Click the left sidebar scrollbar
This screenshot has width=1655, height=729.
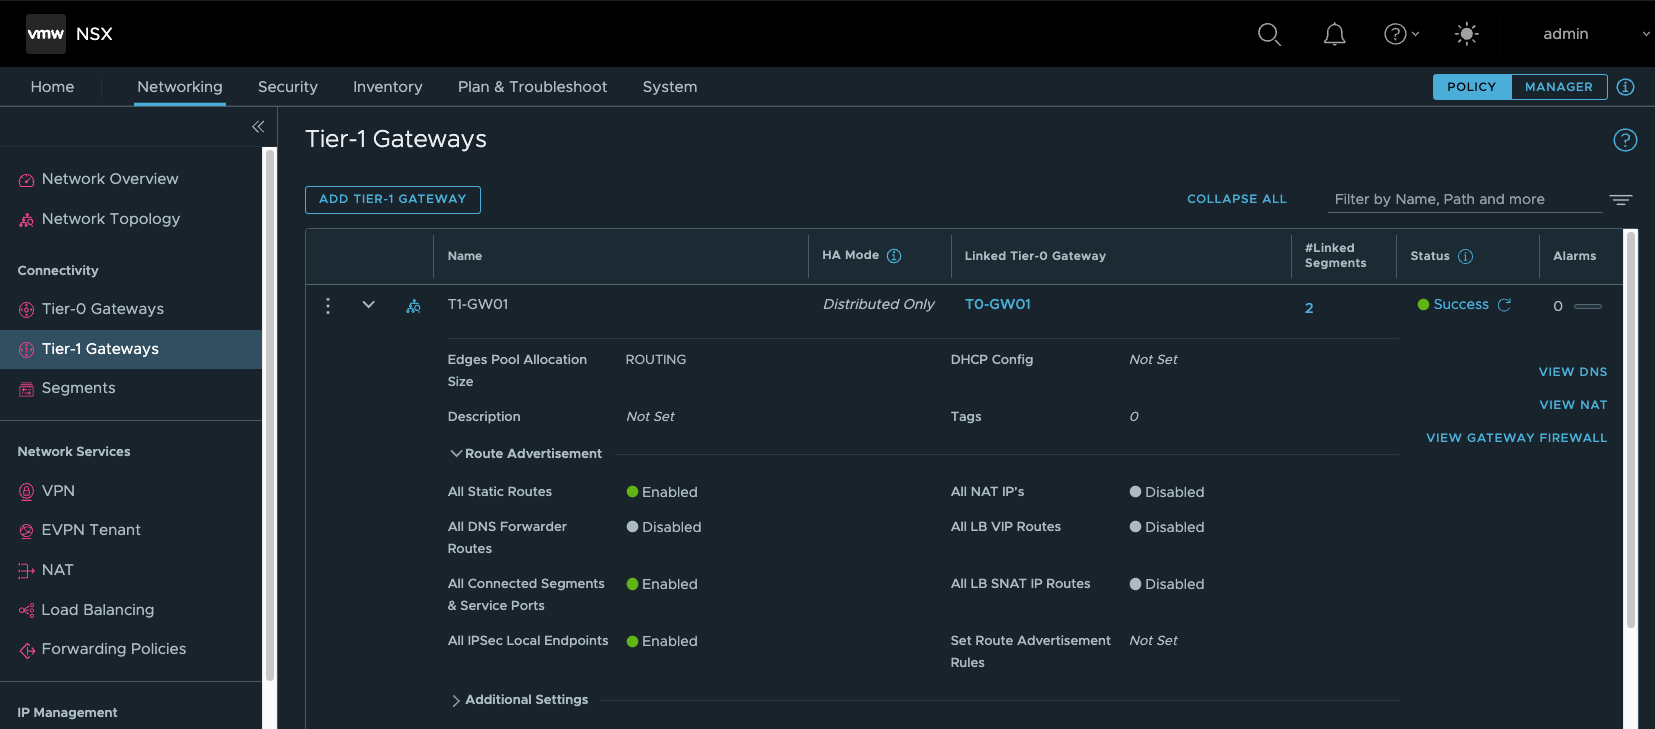pyautogui.click(x=268, y=415)
